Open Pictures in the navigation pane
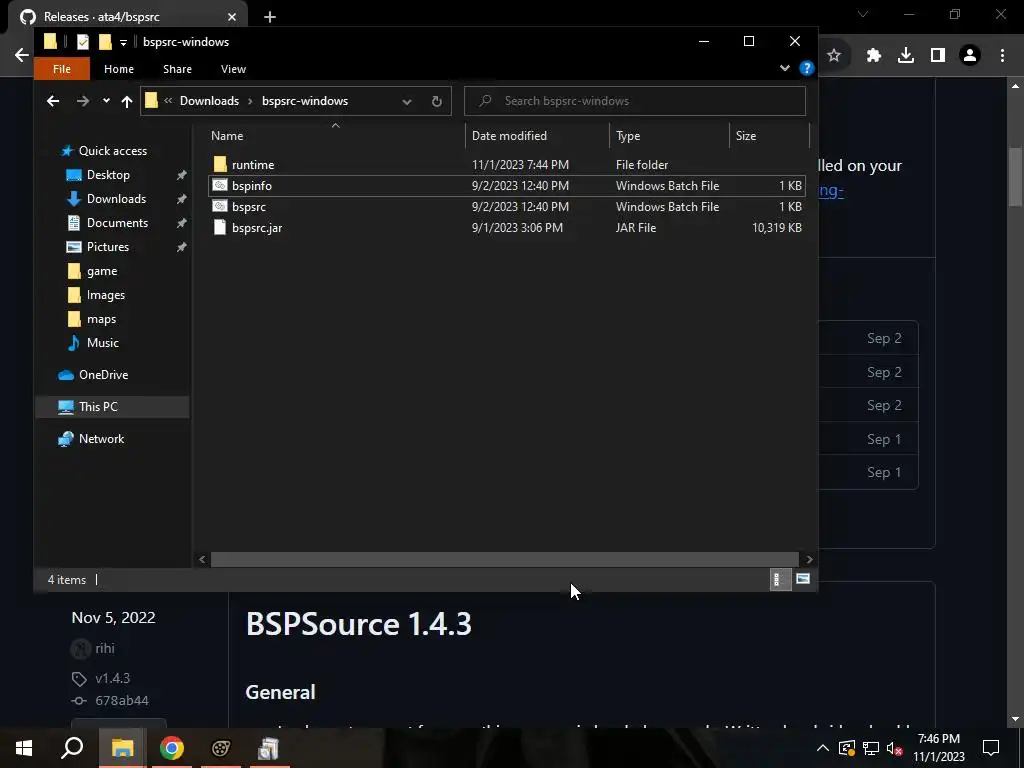 108,247
